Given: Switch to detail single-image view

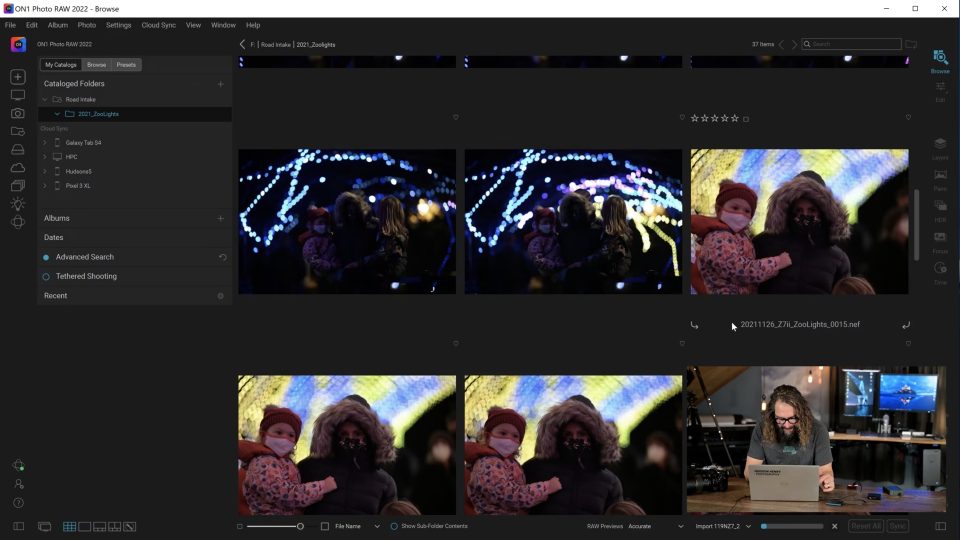Looking at the screenshot, I should (x=84, y=527).
